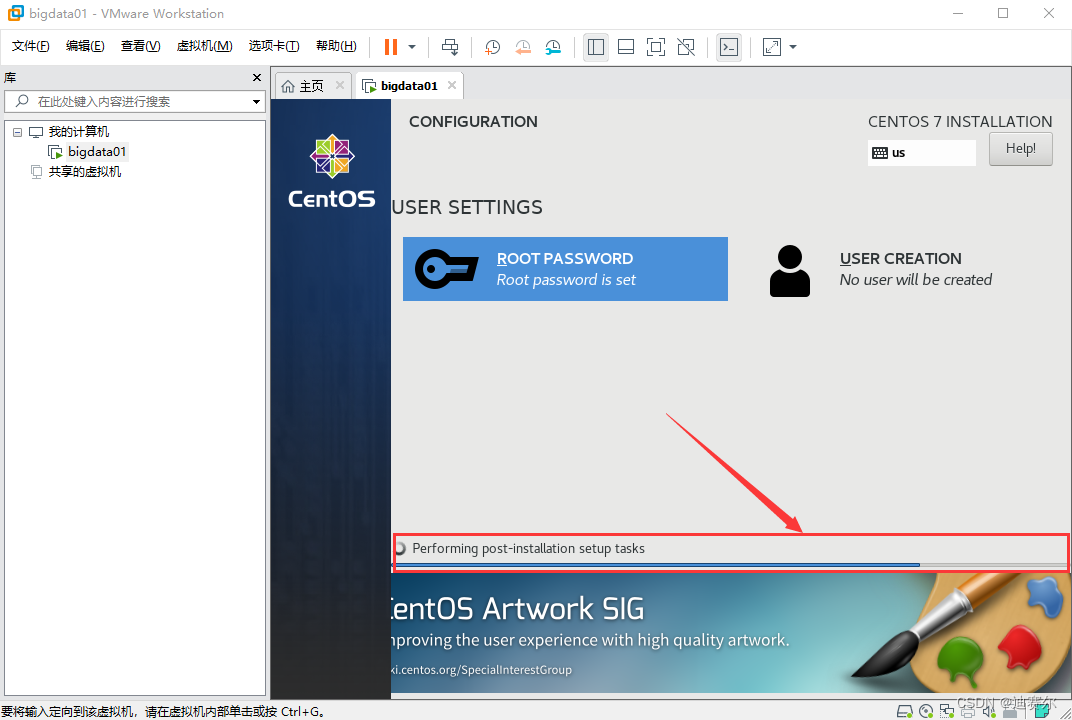Open the 编辑(E) menu
The image size is (1072, 720).
point(85,46)
